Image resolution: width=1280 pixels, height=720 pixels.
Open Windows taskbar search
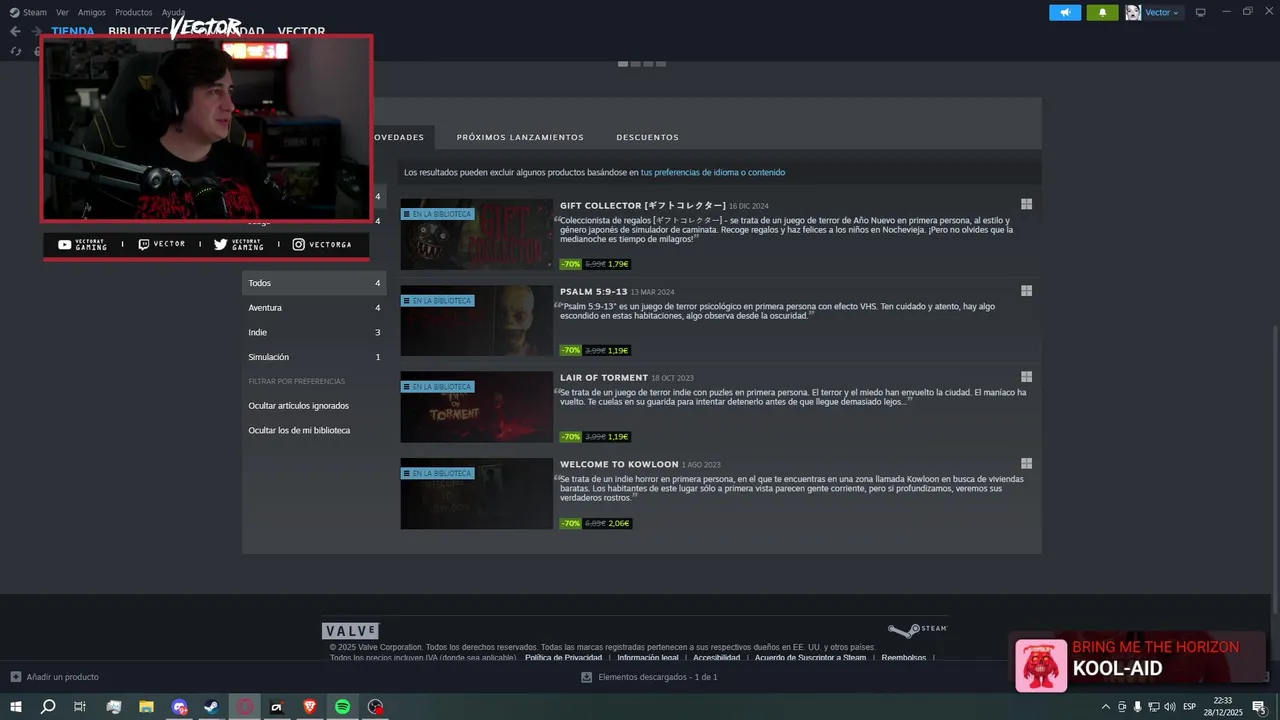[48, 707]
